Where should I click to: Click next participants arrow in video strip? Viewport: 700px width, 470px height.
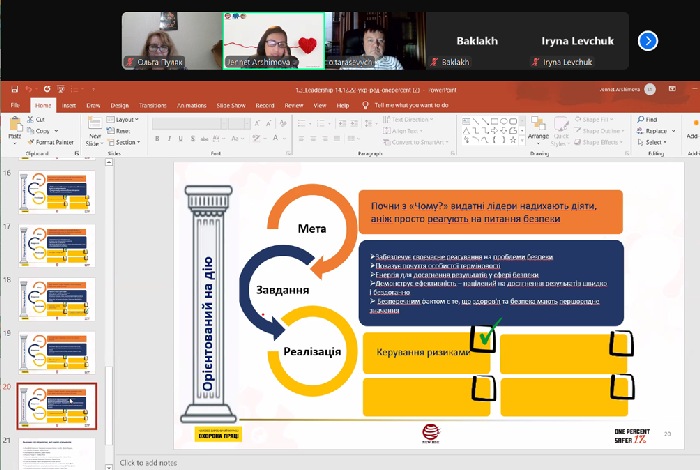click(x=648, y=41)
